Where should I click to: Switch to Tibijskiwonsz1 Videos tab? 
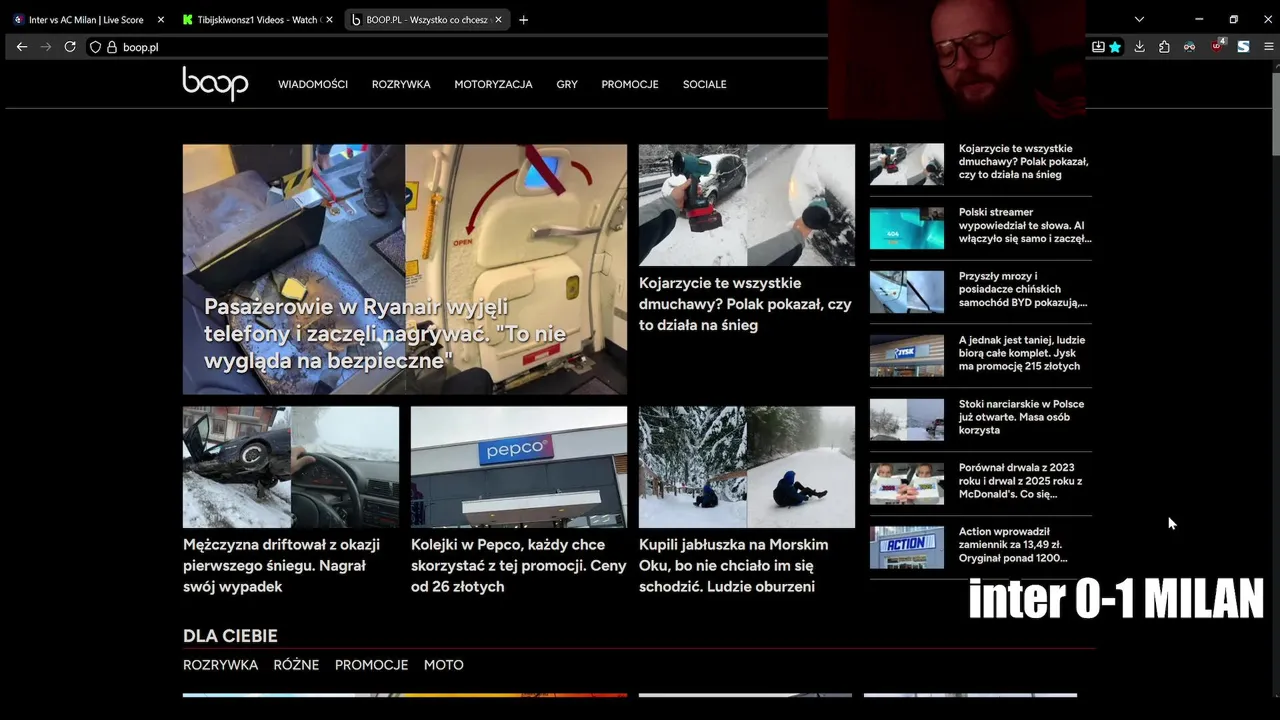click(x=255, y=19)
